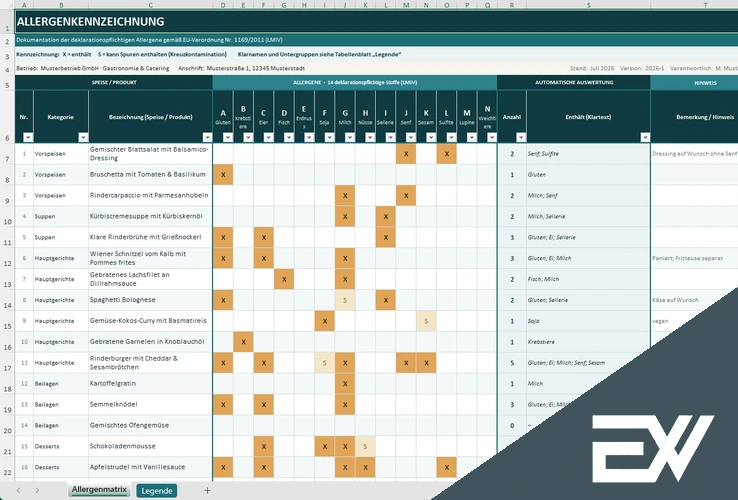Go to next sheet with right arrow
738x500 pixels.
(x=37, y=491)
